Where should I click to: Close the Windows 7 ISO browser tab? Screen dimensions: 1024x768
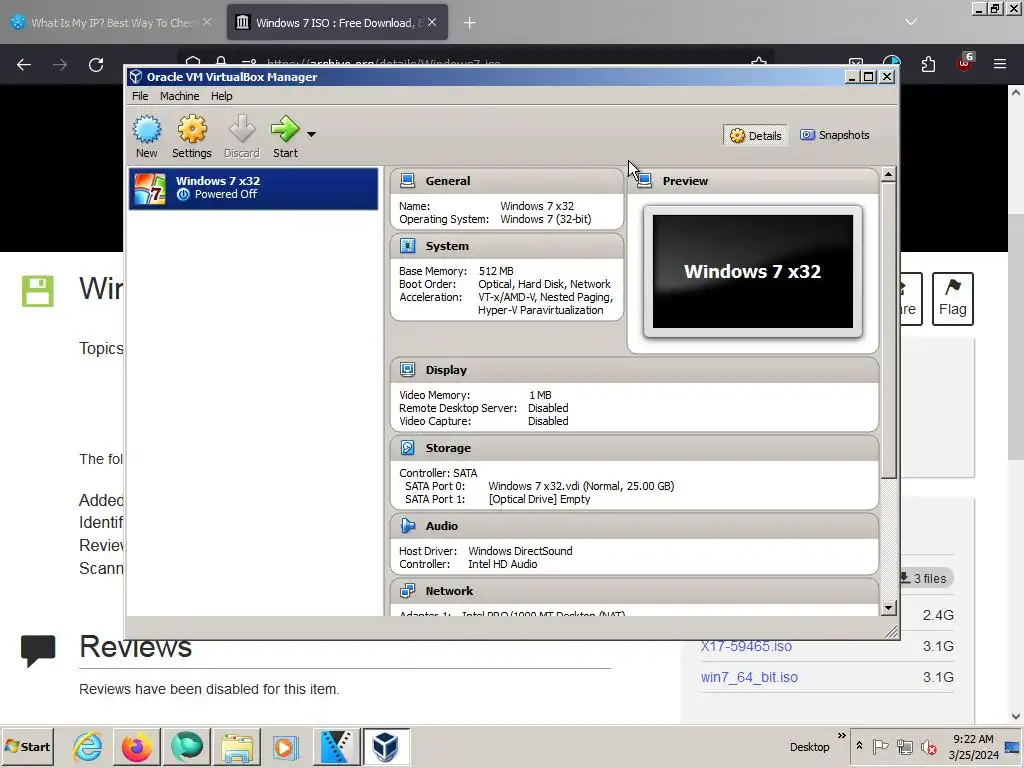[x=432, y=22]
